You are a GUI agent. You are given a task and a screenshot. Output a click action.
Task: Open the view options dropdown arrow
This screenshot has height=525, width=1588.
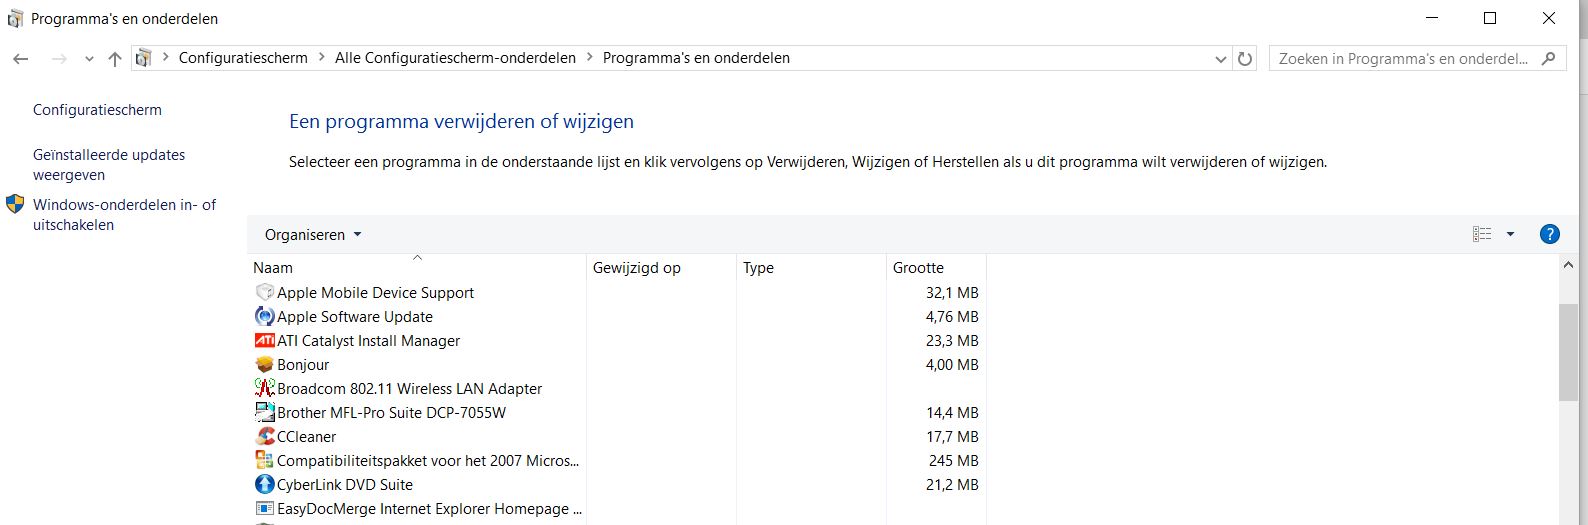[1510, 234]
